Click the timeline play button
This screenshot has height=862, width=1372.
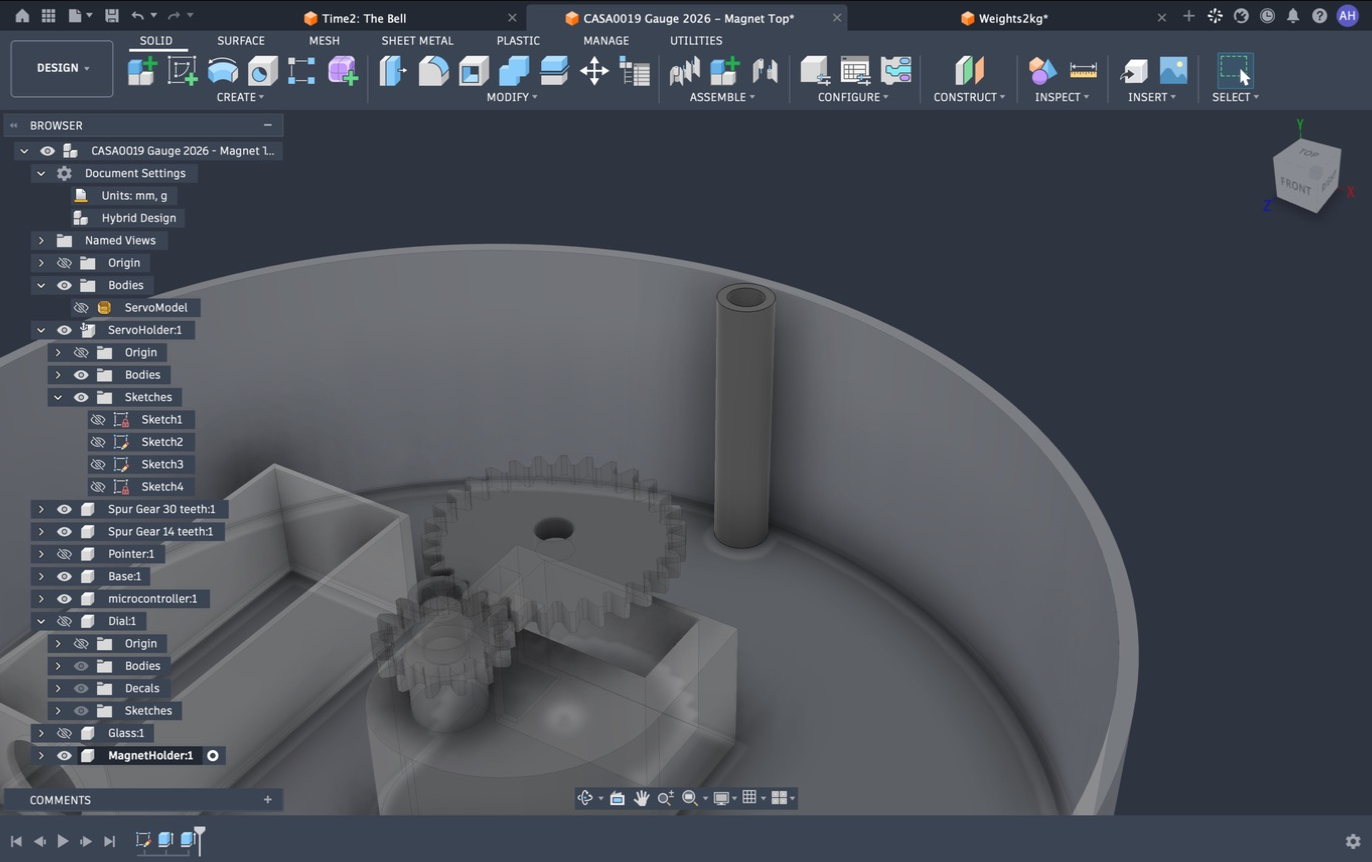coord(63,841)
